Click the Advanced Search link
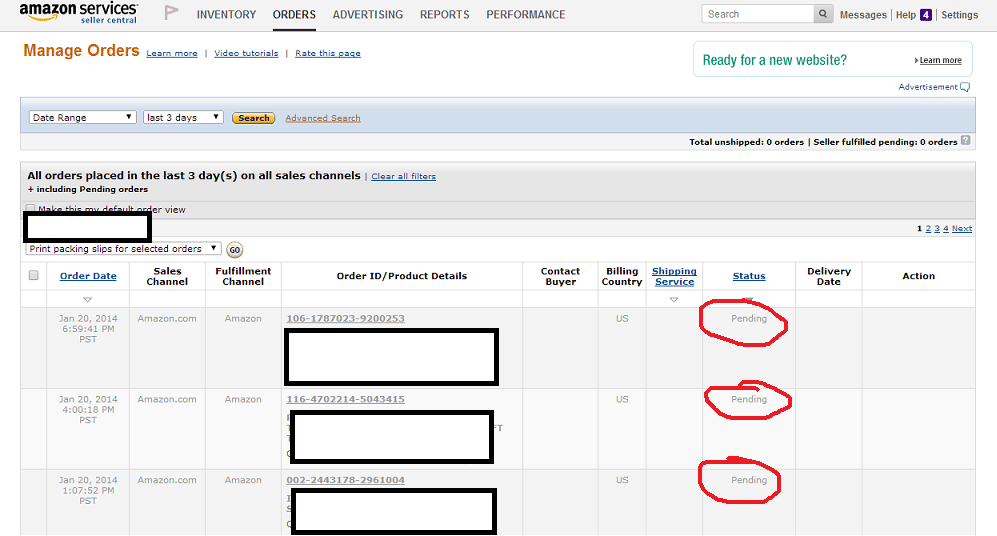997x536 pixels. [x=323, y=118]
